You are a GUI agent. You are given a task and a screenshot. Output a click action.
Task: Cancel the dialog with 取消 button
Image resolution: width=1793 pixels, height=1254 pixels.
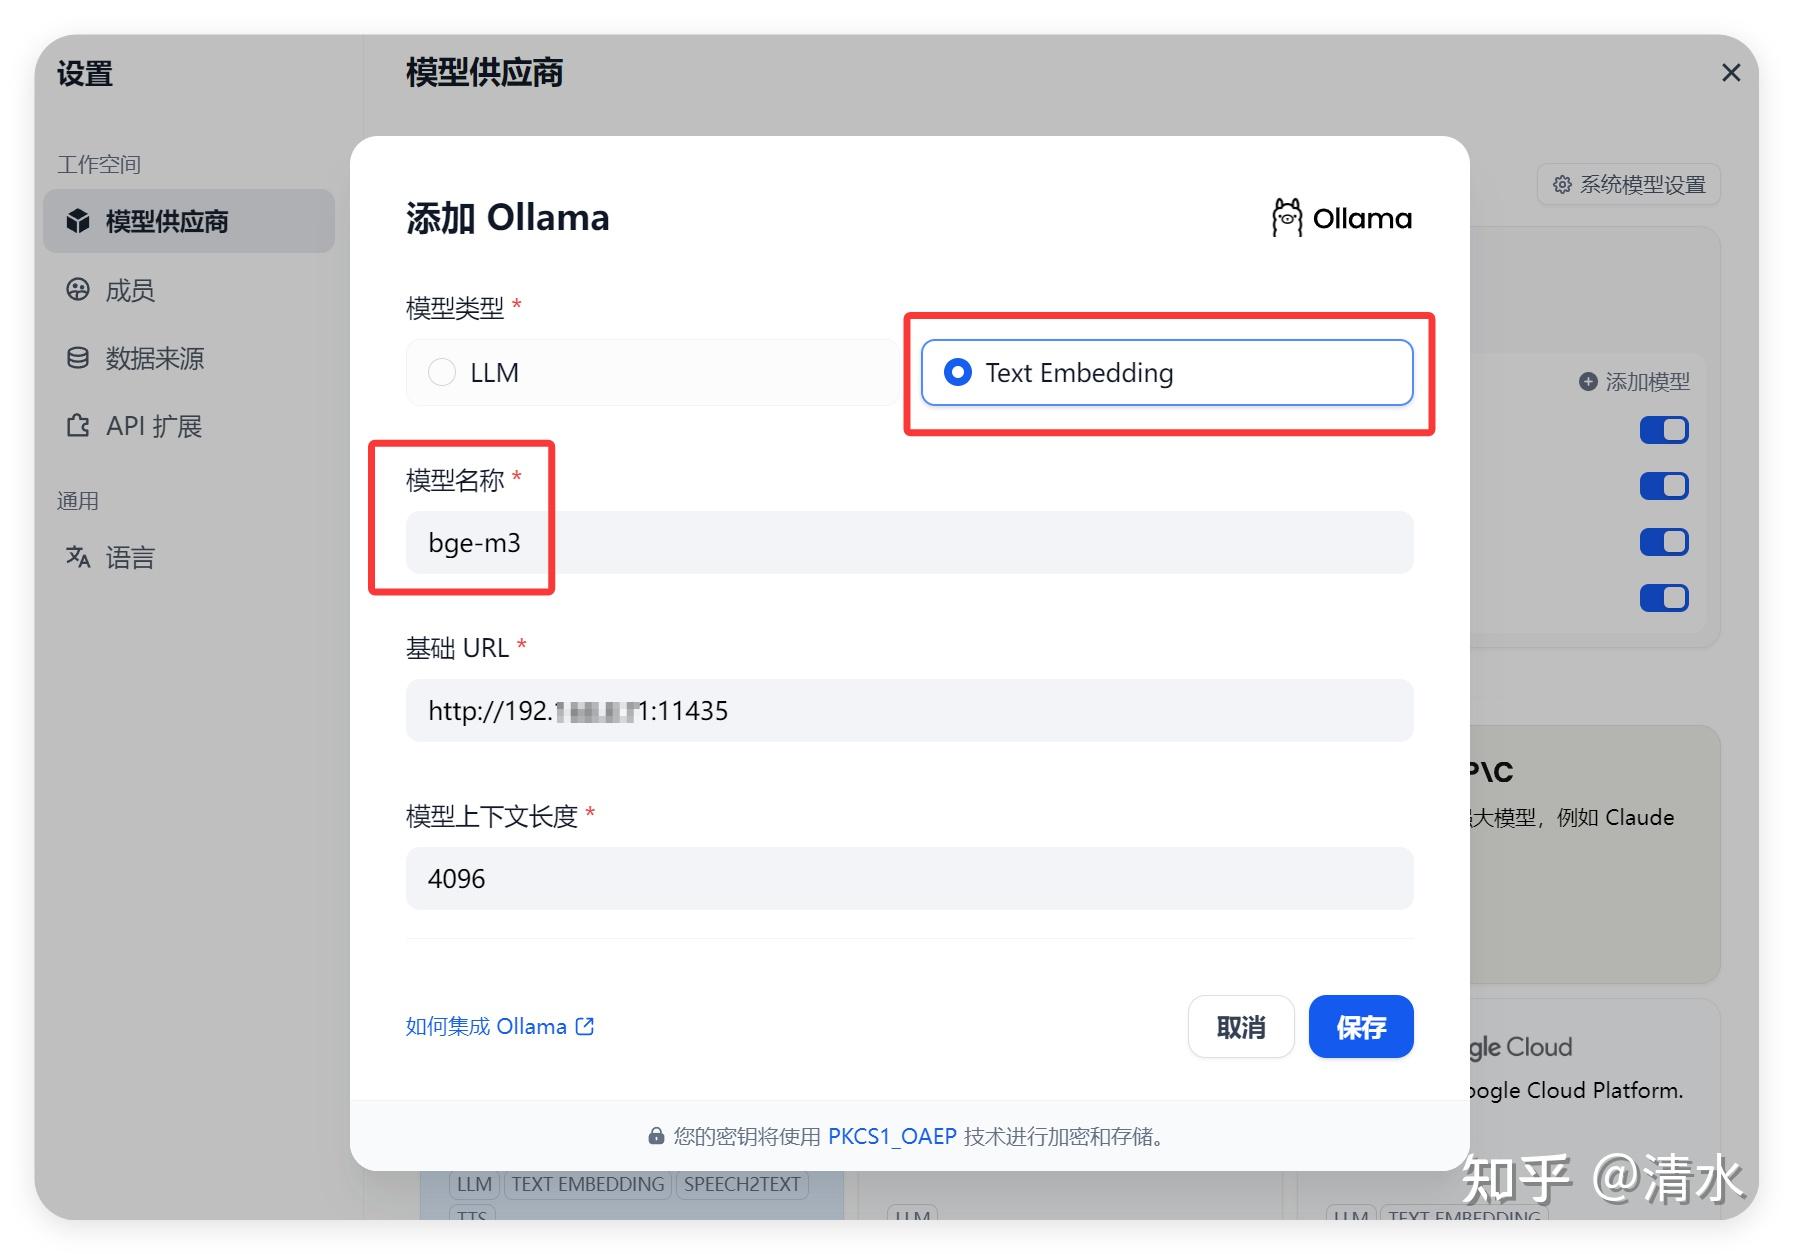click(1240, 1027)
